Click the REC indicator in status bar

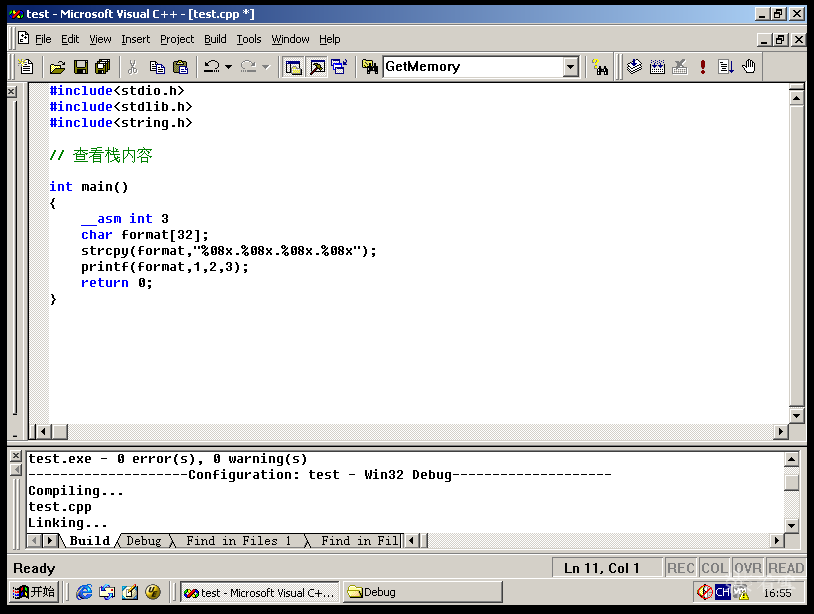click(681, 568)
